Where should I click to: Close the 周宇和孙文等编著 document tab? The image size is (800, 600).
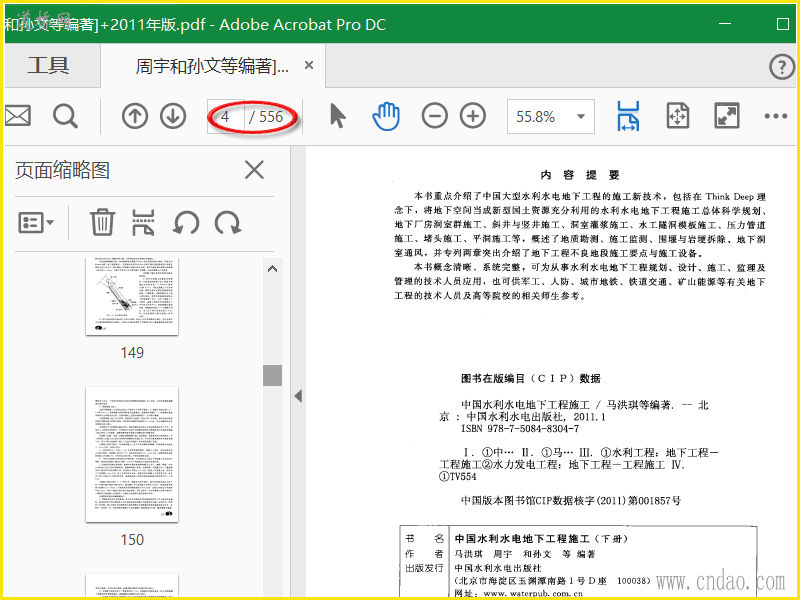309,65
